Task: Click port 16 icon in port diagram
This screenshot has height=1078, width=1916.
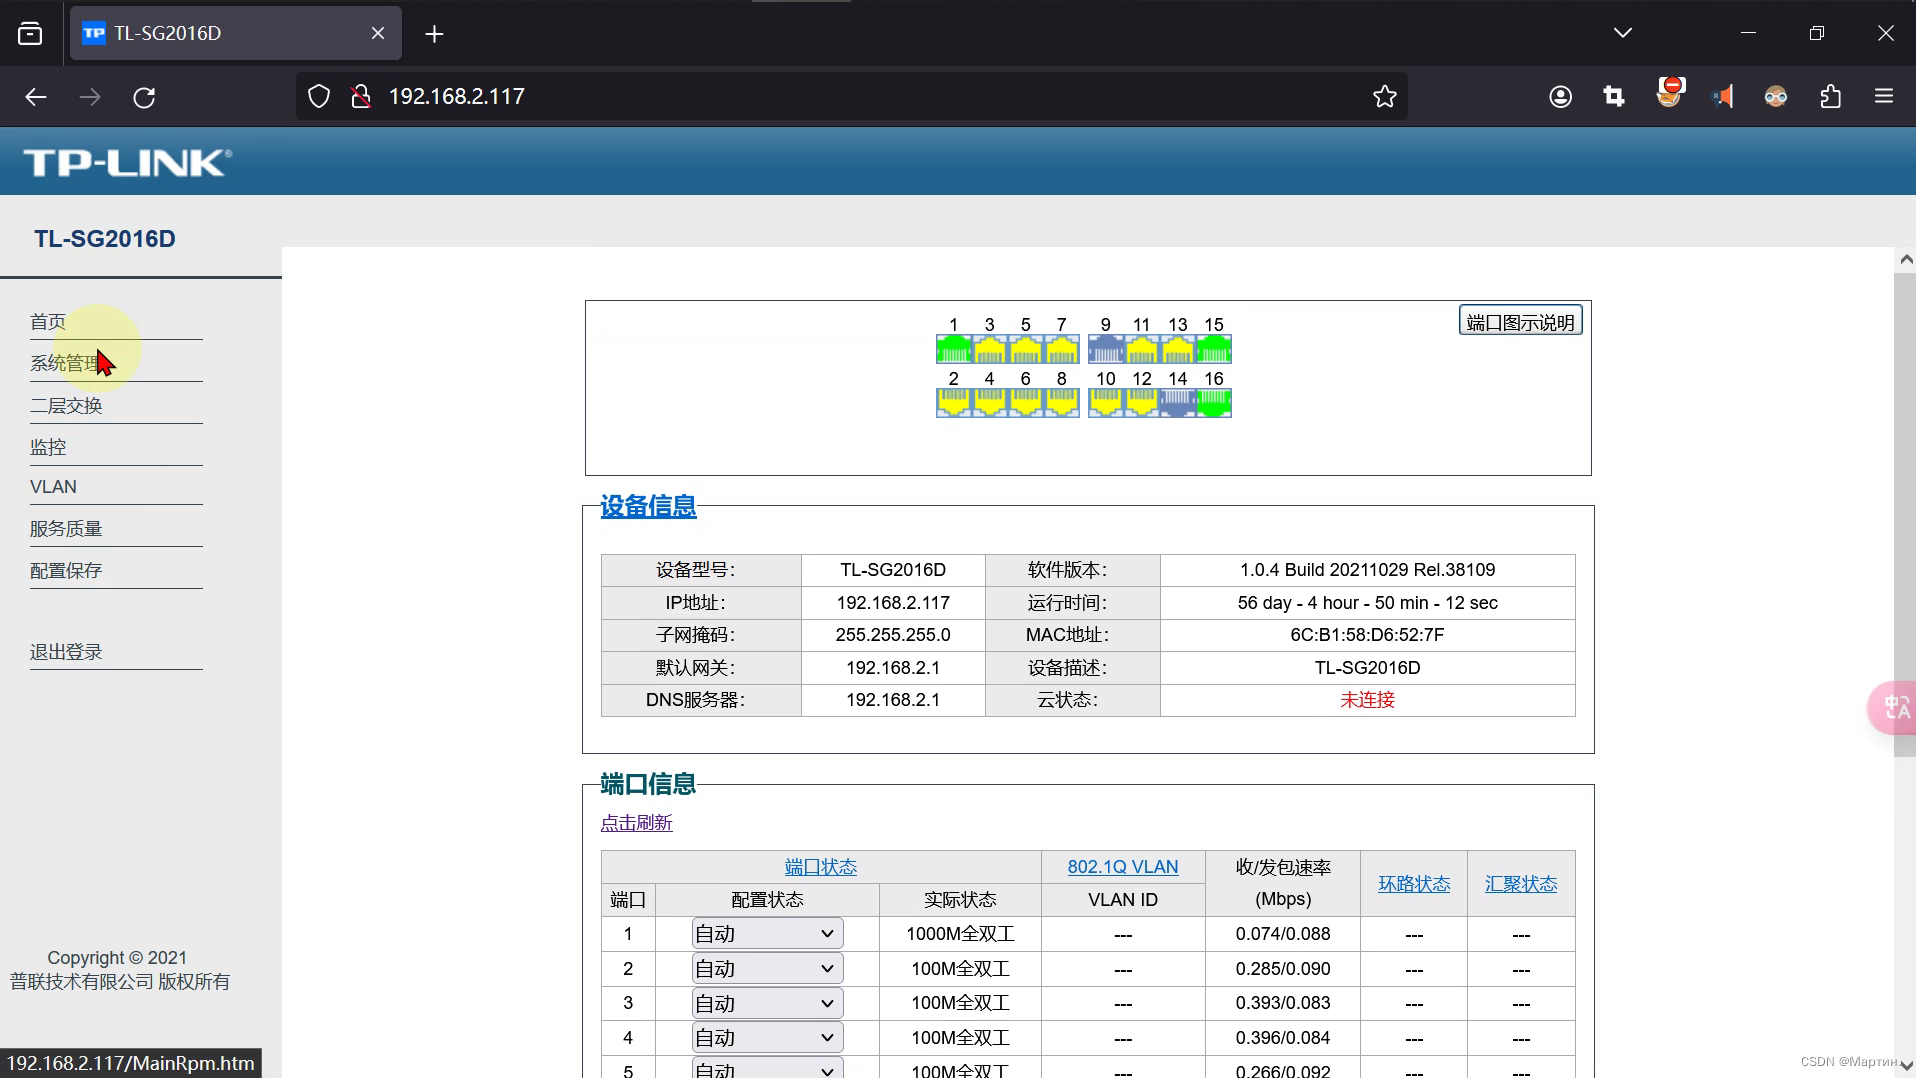Action: pyautogui.click(x=1213, y=403)
